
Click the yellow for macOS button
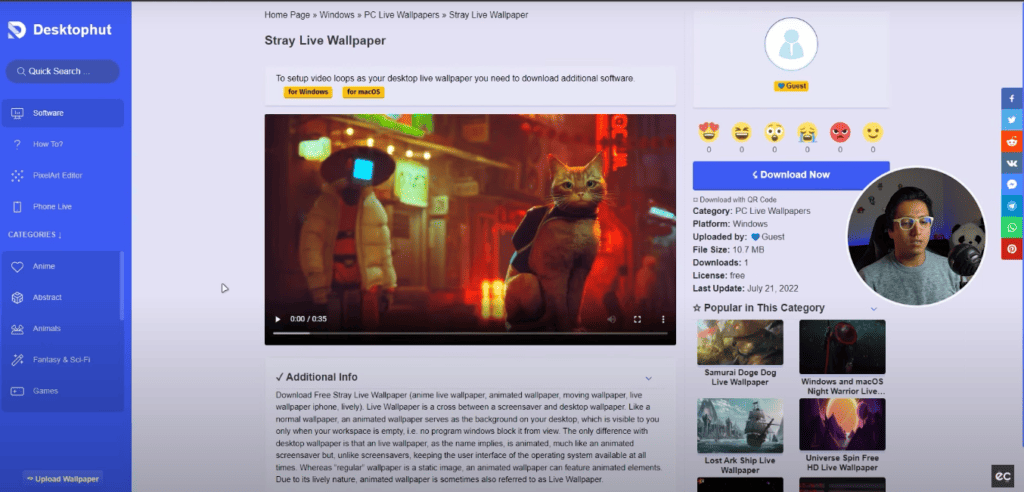pos(363,92)
